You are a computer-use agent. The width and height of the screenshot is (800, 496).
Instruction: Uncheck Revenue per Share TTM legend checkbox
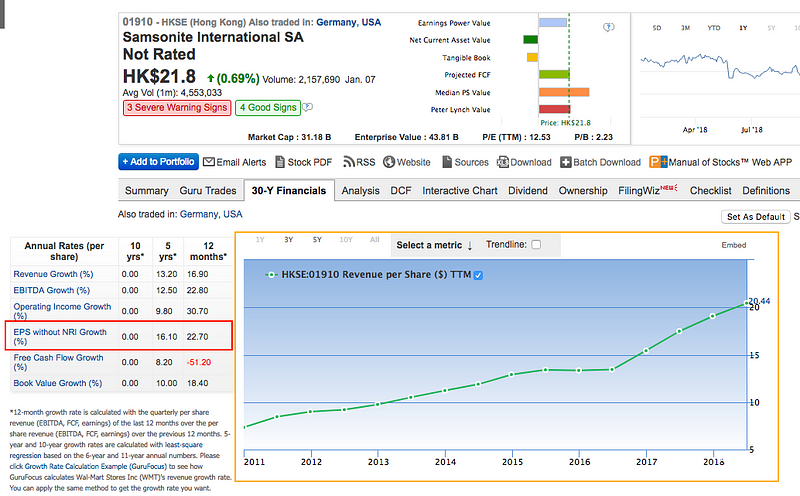point(478,275)
